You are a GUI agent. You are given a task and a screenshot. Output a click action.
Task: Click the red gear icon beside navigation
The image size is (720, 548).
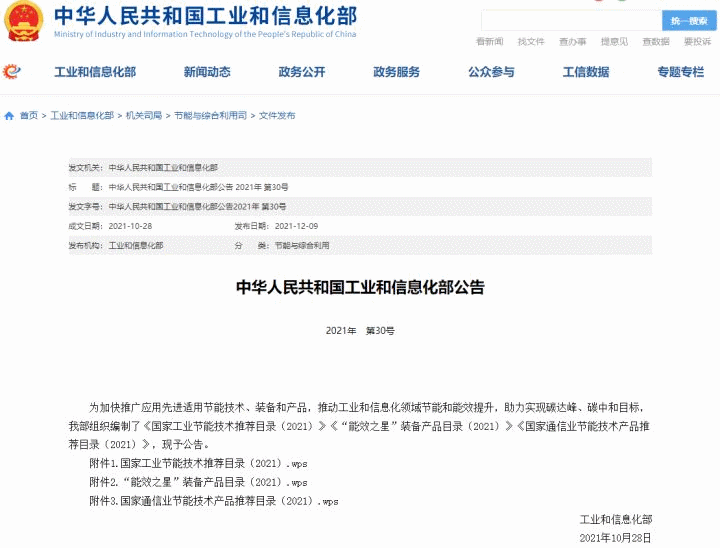(11, 72)
